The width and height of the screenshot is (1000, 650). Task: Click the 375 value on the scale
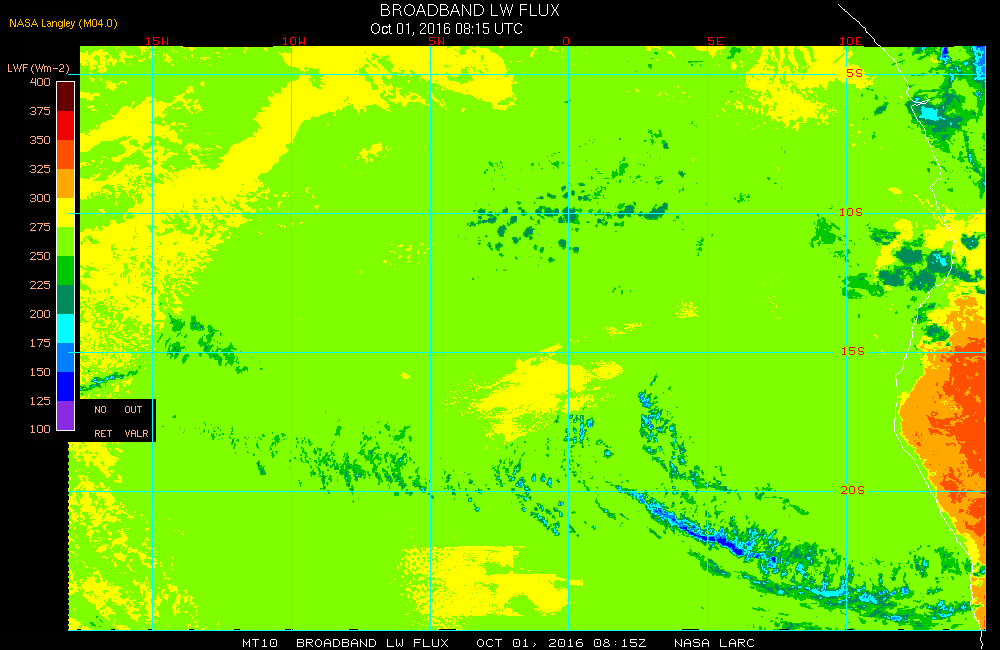coord(40,111)
